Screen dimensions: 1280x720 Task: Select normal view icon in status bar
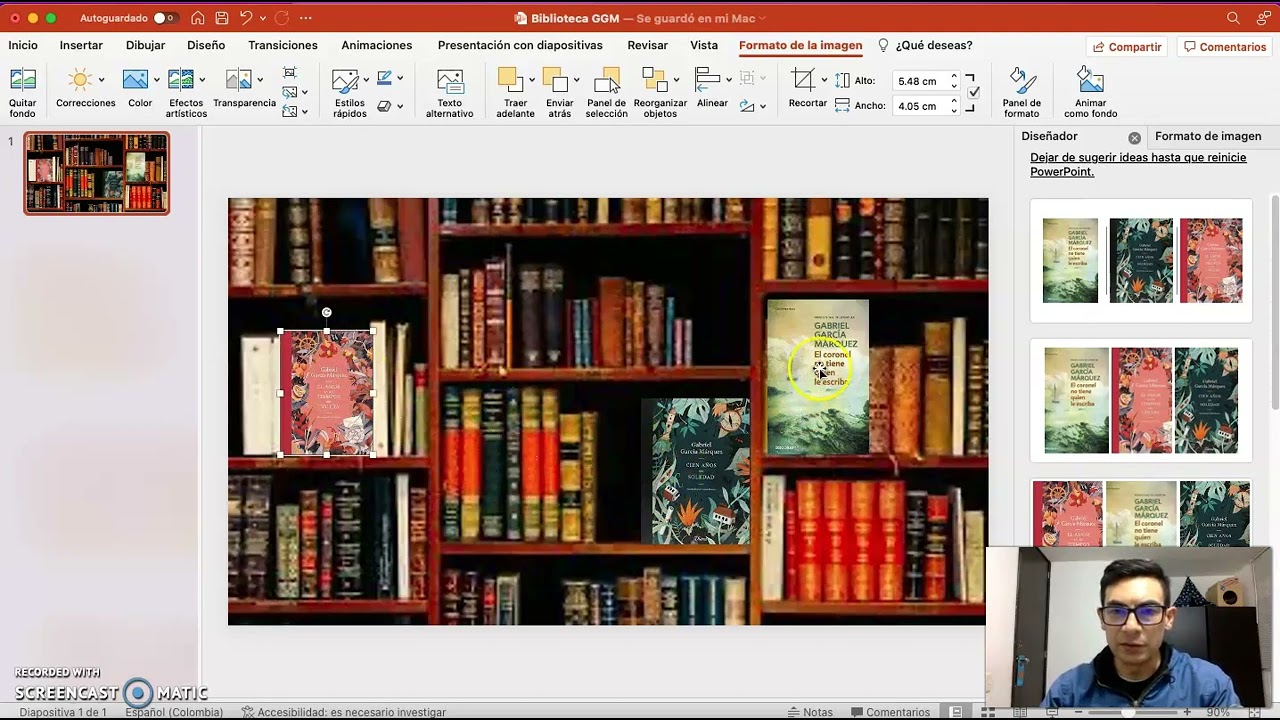[x=956, y=712]
